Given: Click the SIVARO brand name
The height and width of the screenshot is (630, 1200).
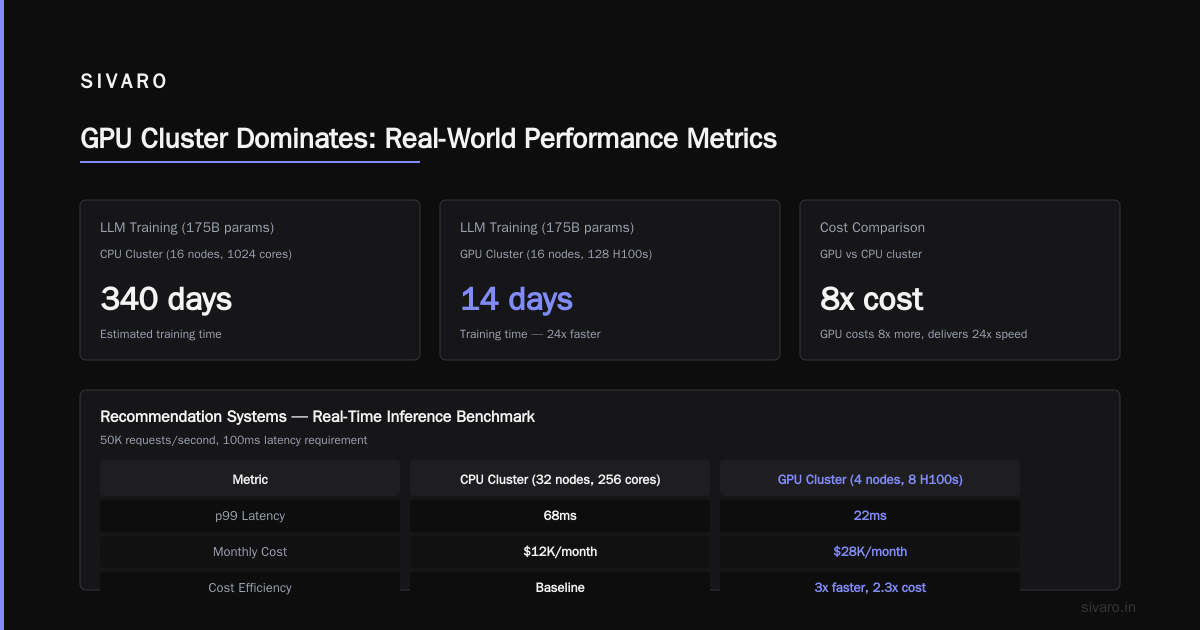Looking at the screenshot, I should tap(123, 82).
